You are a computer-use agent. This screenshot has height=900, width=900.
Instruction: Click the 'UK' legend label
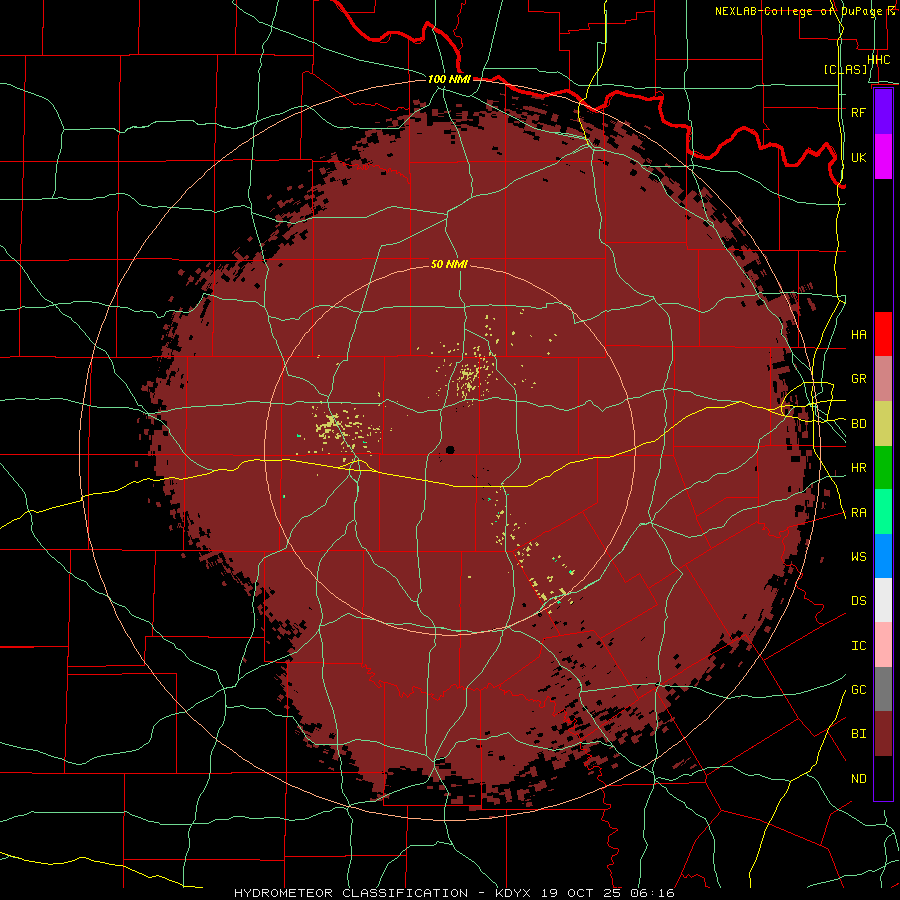tap(858, 157)
